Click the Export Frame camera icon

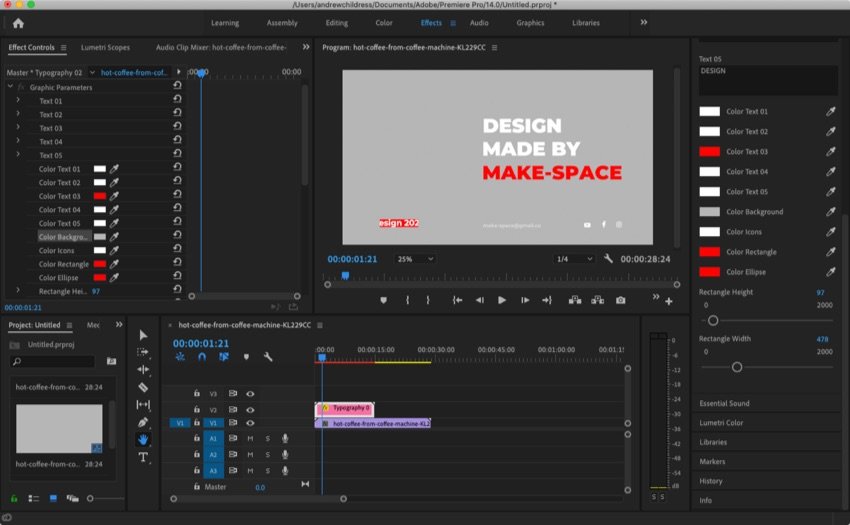coord(621,300)
